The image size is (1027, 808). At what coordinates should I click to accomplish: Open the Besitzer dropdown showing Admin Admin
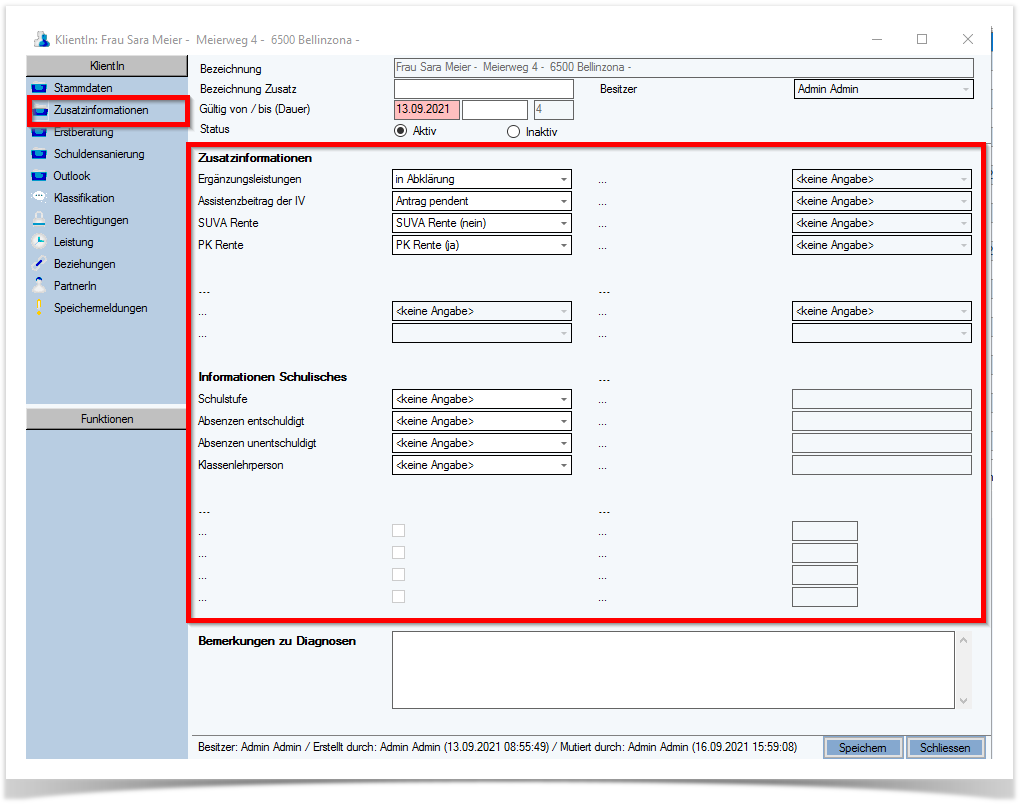pyautogui.click(x=884, y=89)
